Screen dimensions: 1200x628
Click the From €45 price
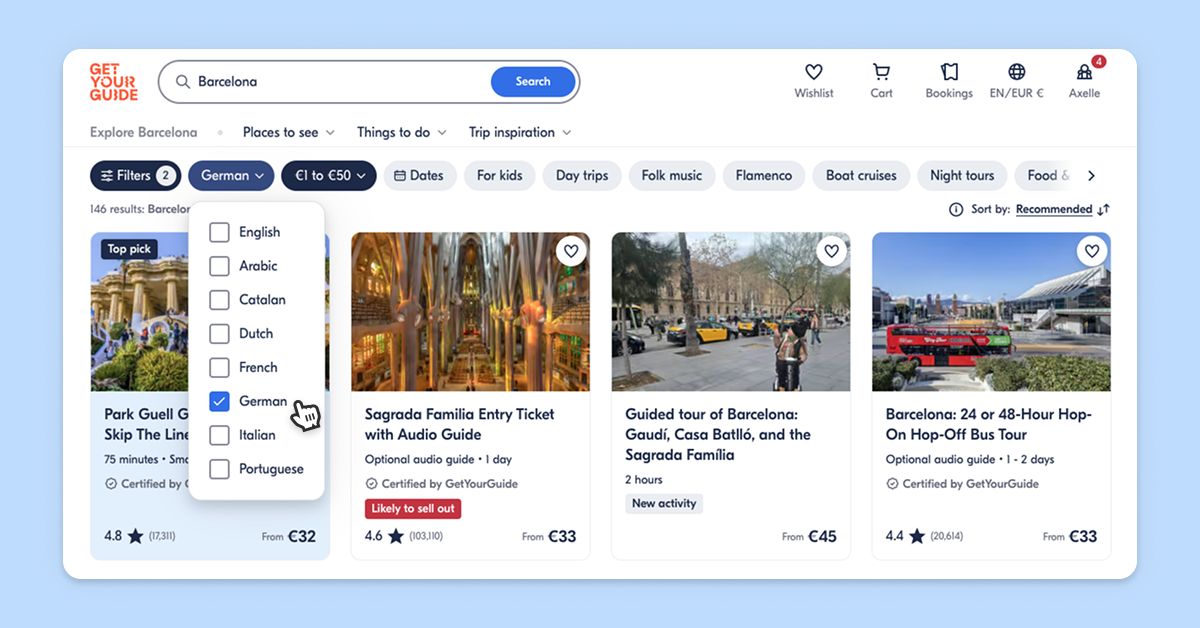point(810,536)
